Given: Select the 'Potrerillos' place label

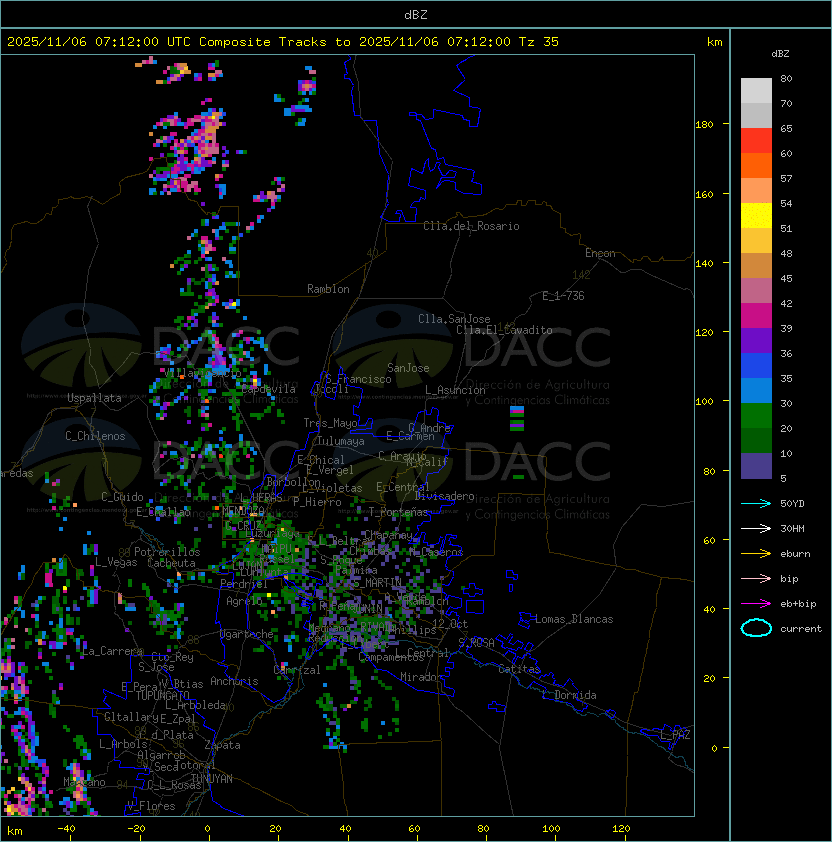Looking at the screenshot, I should [167, 552].
